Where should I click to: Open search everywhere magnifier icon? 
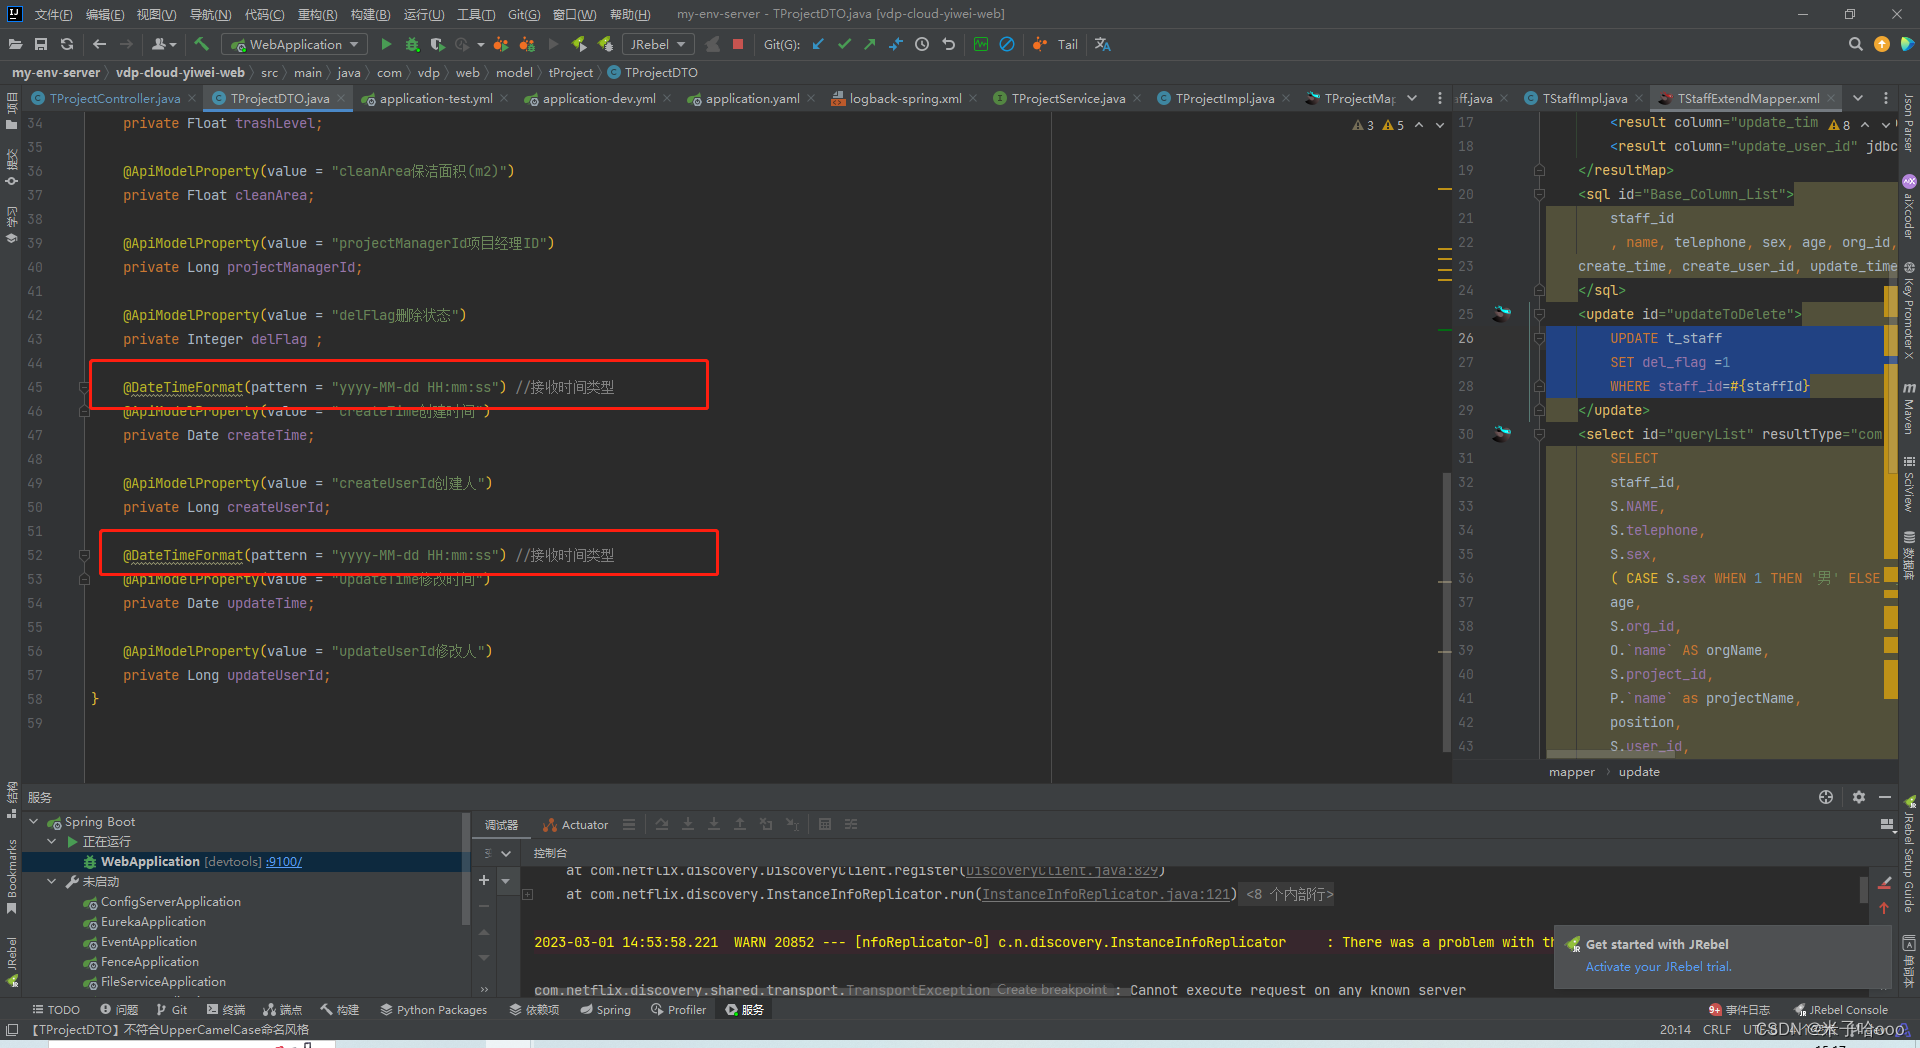click(1855, 44)
